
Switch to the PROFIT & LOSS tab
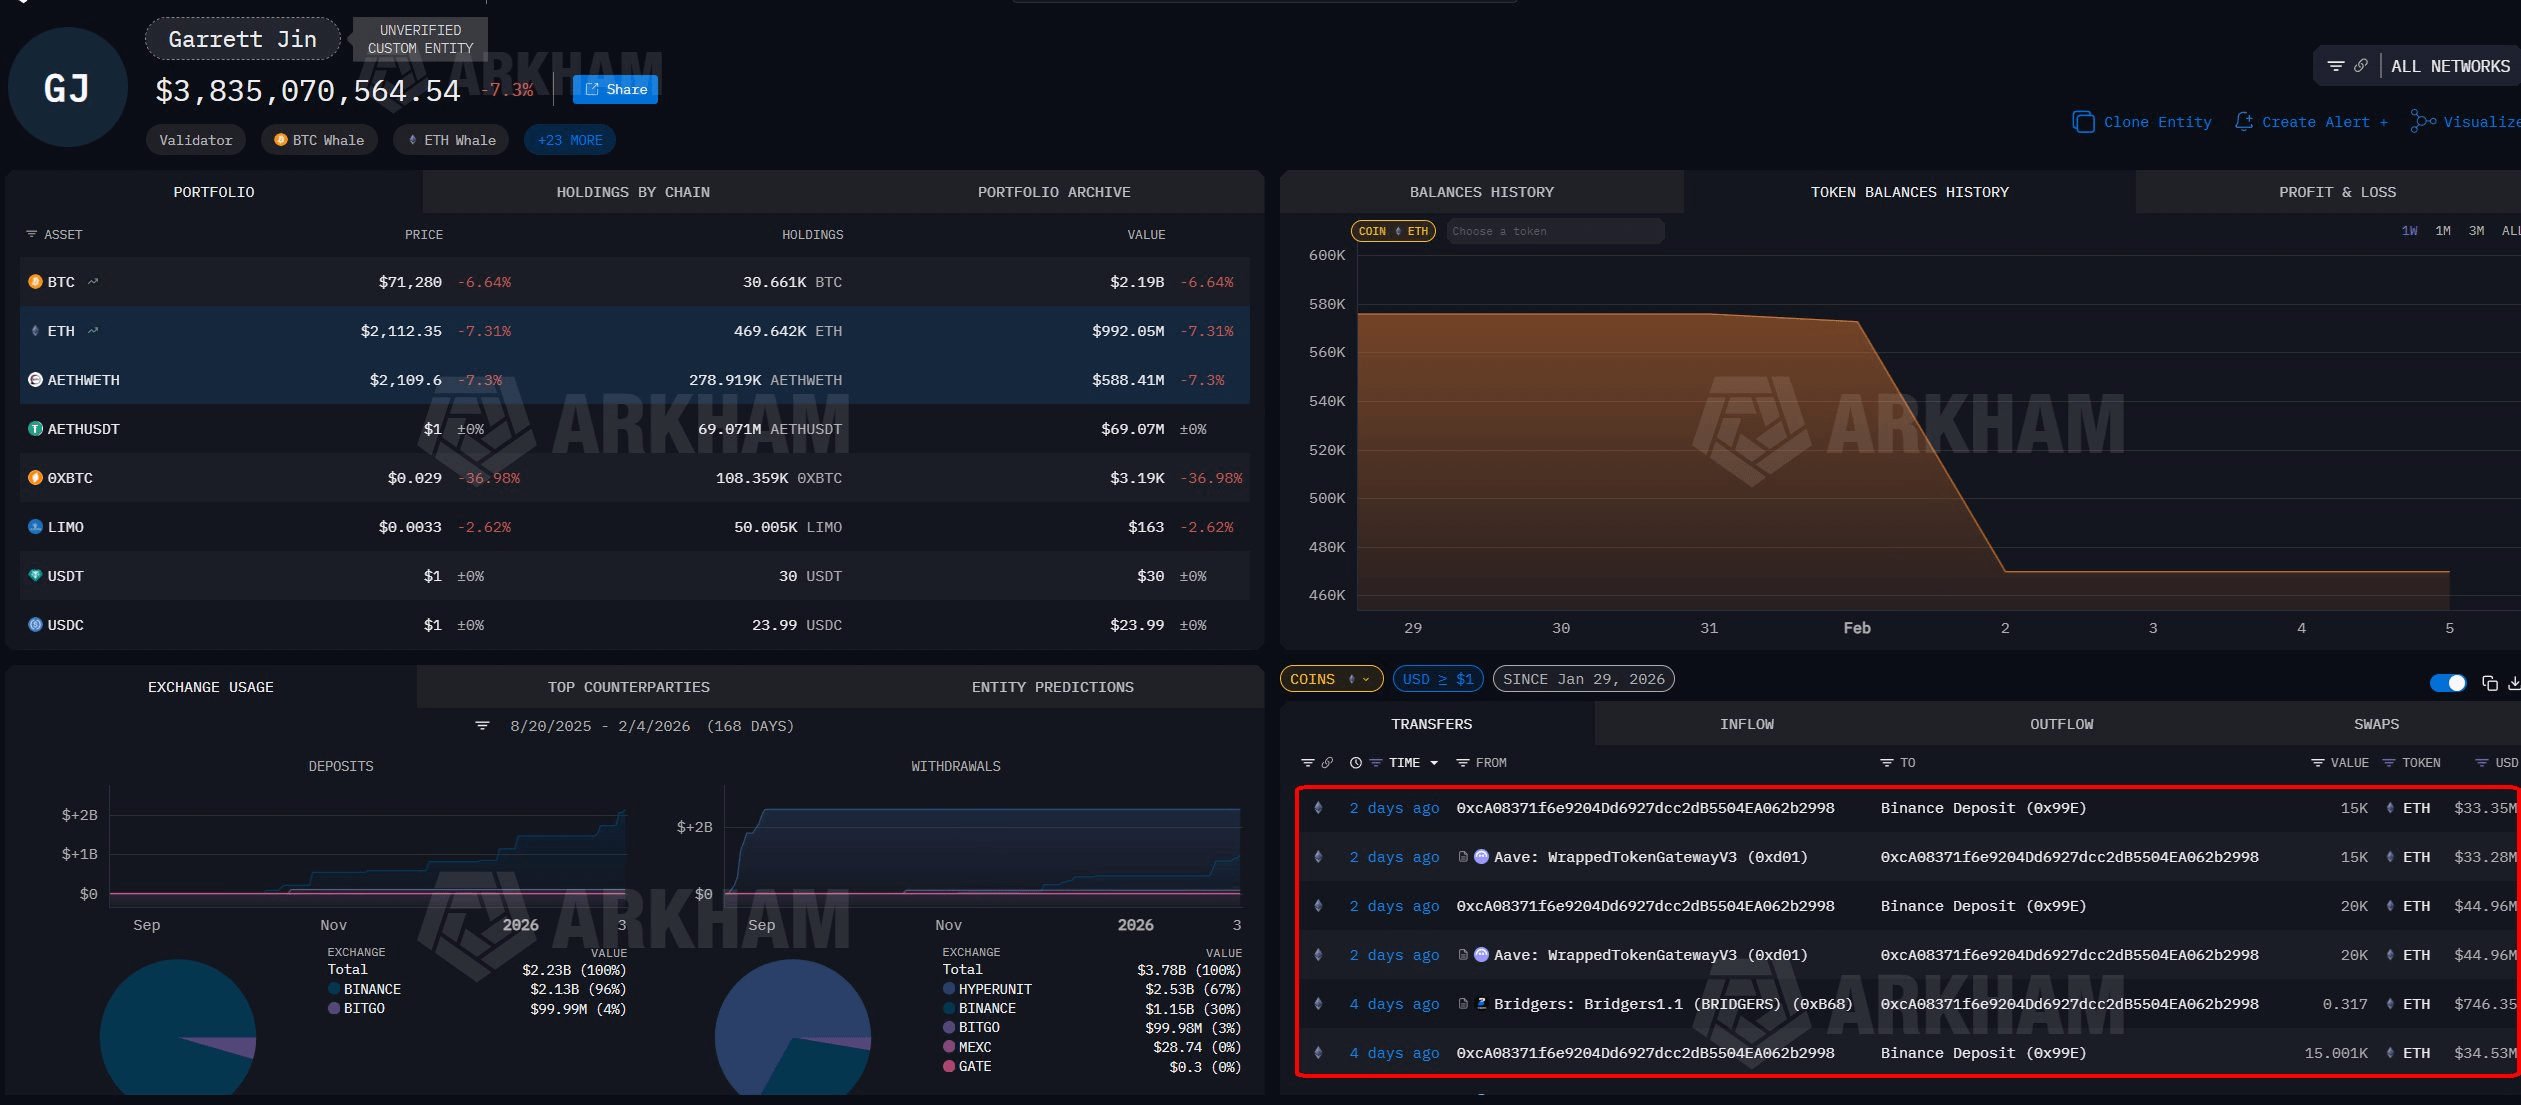point(2337,192)
